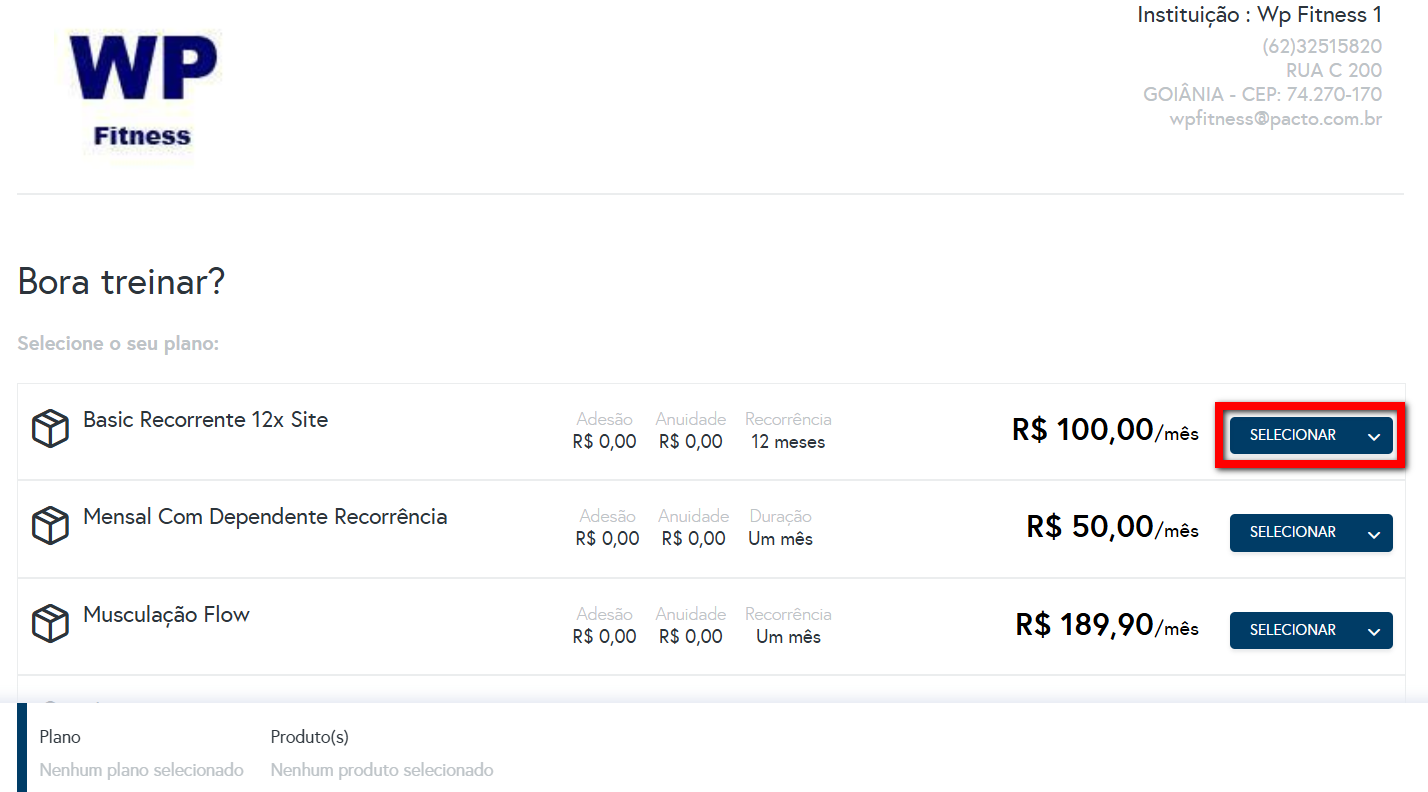Expand chevron on Musculação Flow select button
1428x792 pixels.
point(1374,631)
